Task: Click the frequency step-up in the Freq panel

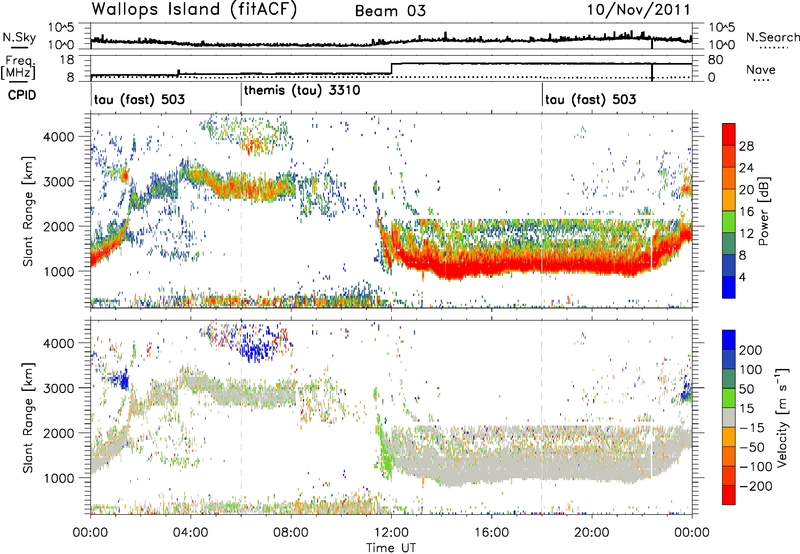Action: pyautogui.click(x=391, y=69)
